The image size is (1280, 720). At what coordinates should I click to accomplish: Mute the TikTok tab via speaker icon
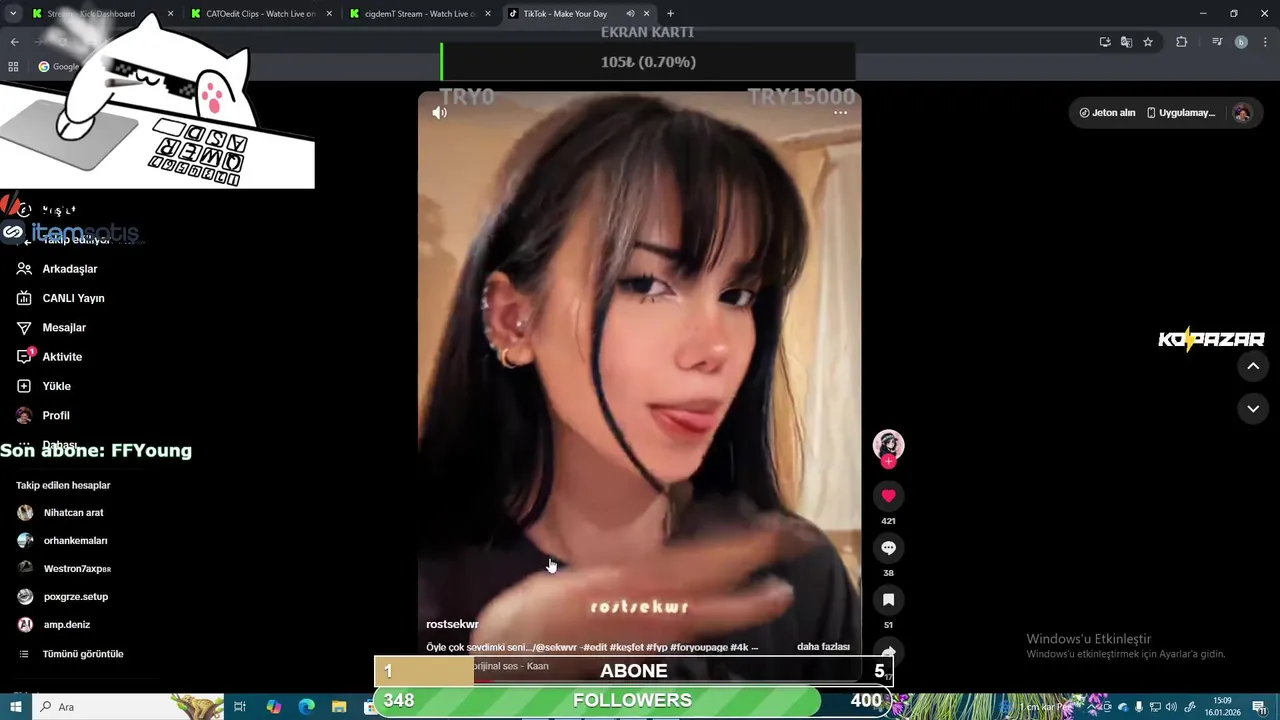630,14
